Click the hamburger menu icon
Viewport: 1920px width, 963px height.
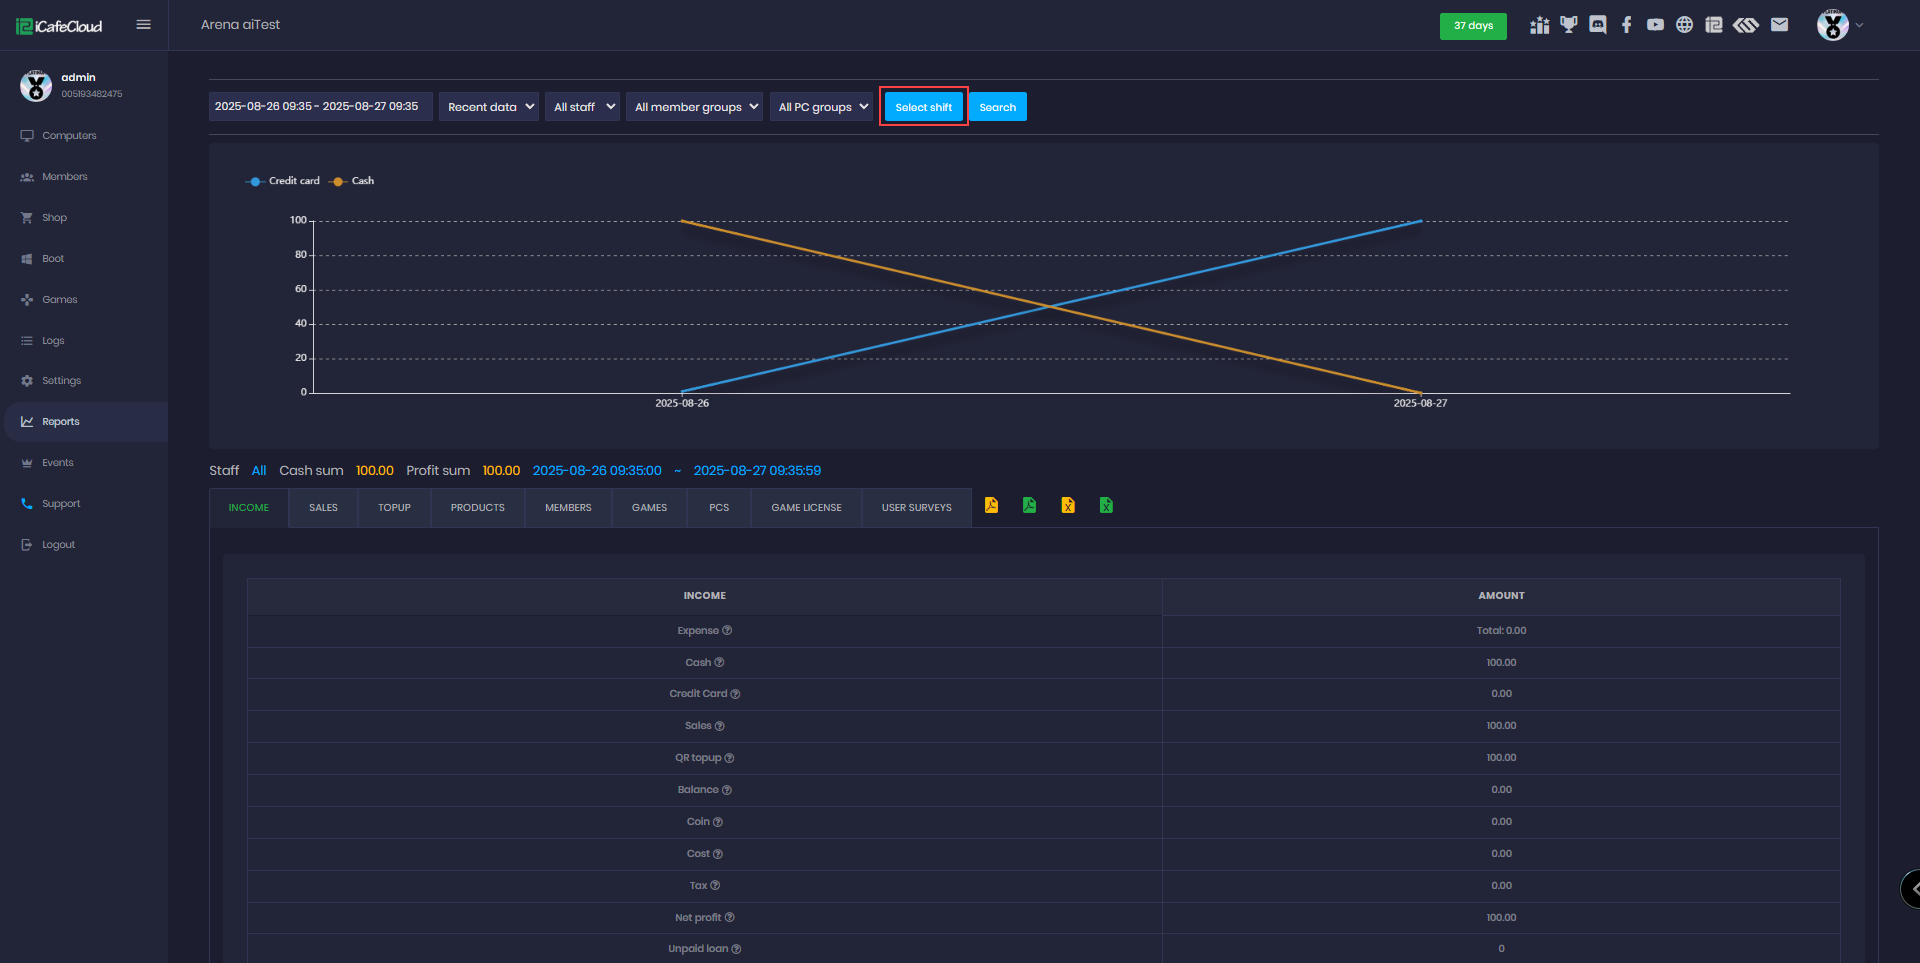(x=143, y=25)
